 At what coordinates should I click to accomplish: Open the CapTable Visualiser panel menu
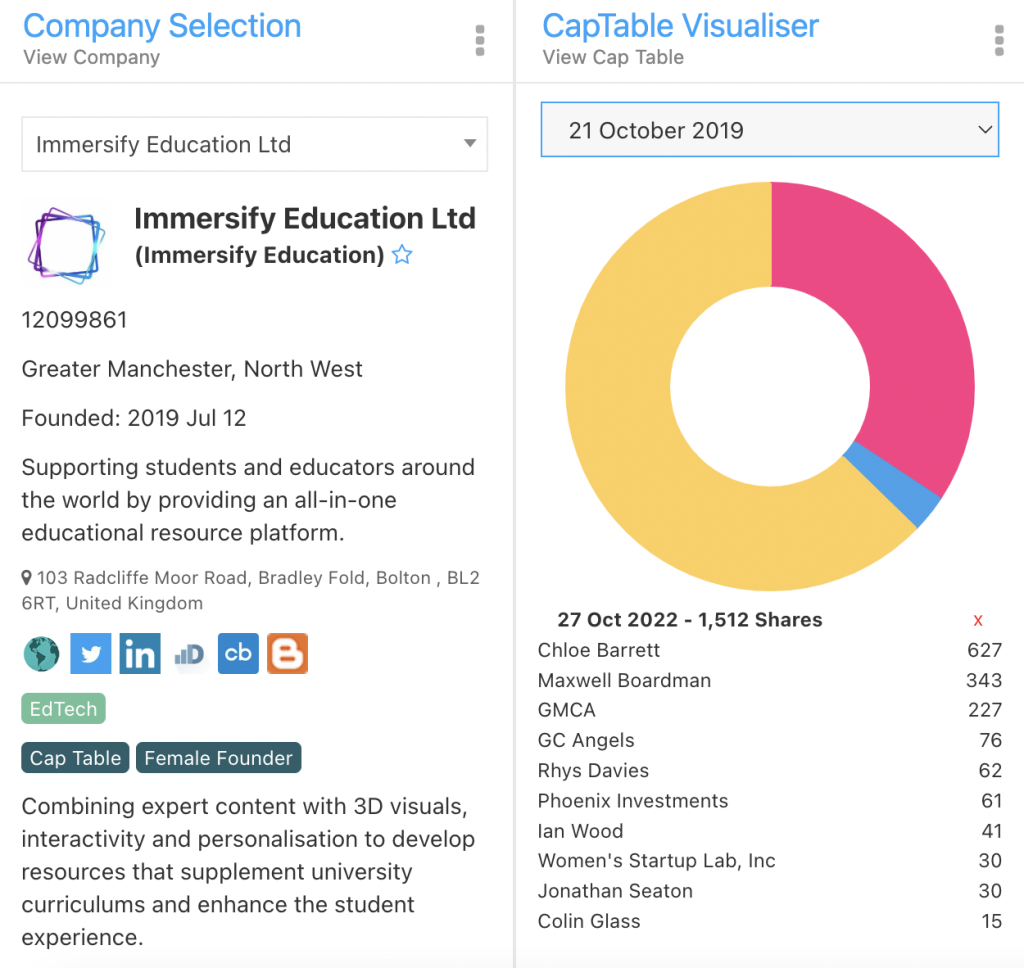coord(998,40)
